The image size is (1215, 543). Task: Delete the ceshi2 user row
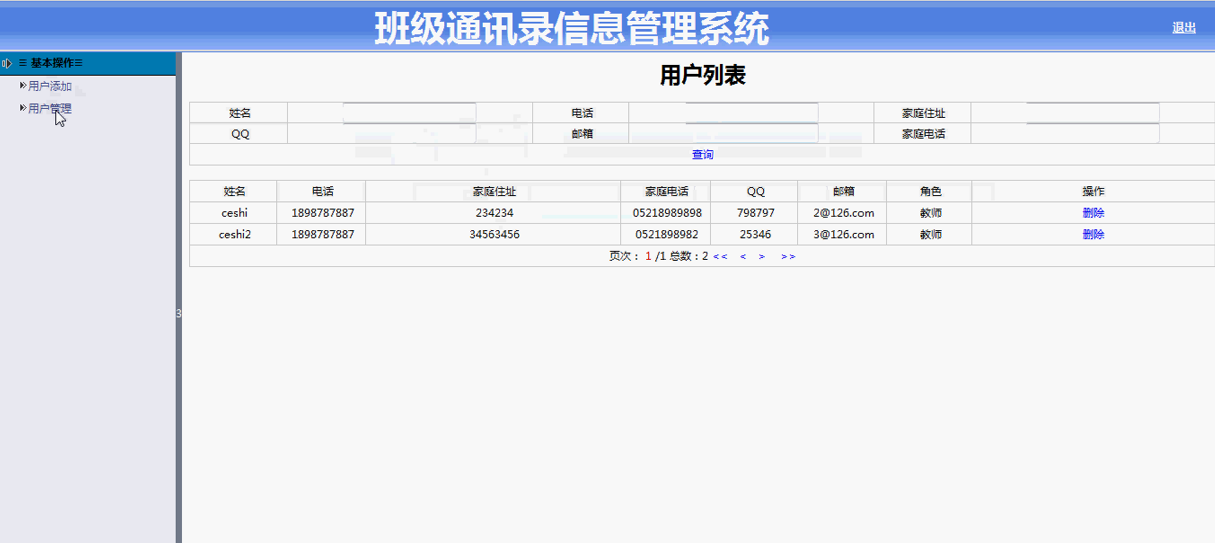click(1093, 235)
